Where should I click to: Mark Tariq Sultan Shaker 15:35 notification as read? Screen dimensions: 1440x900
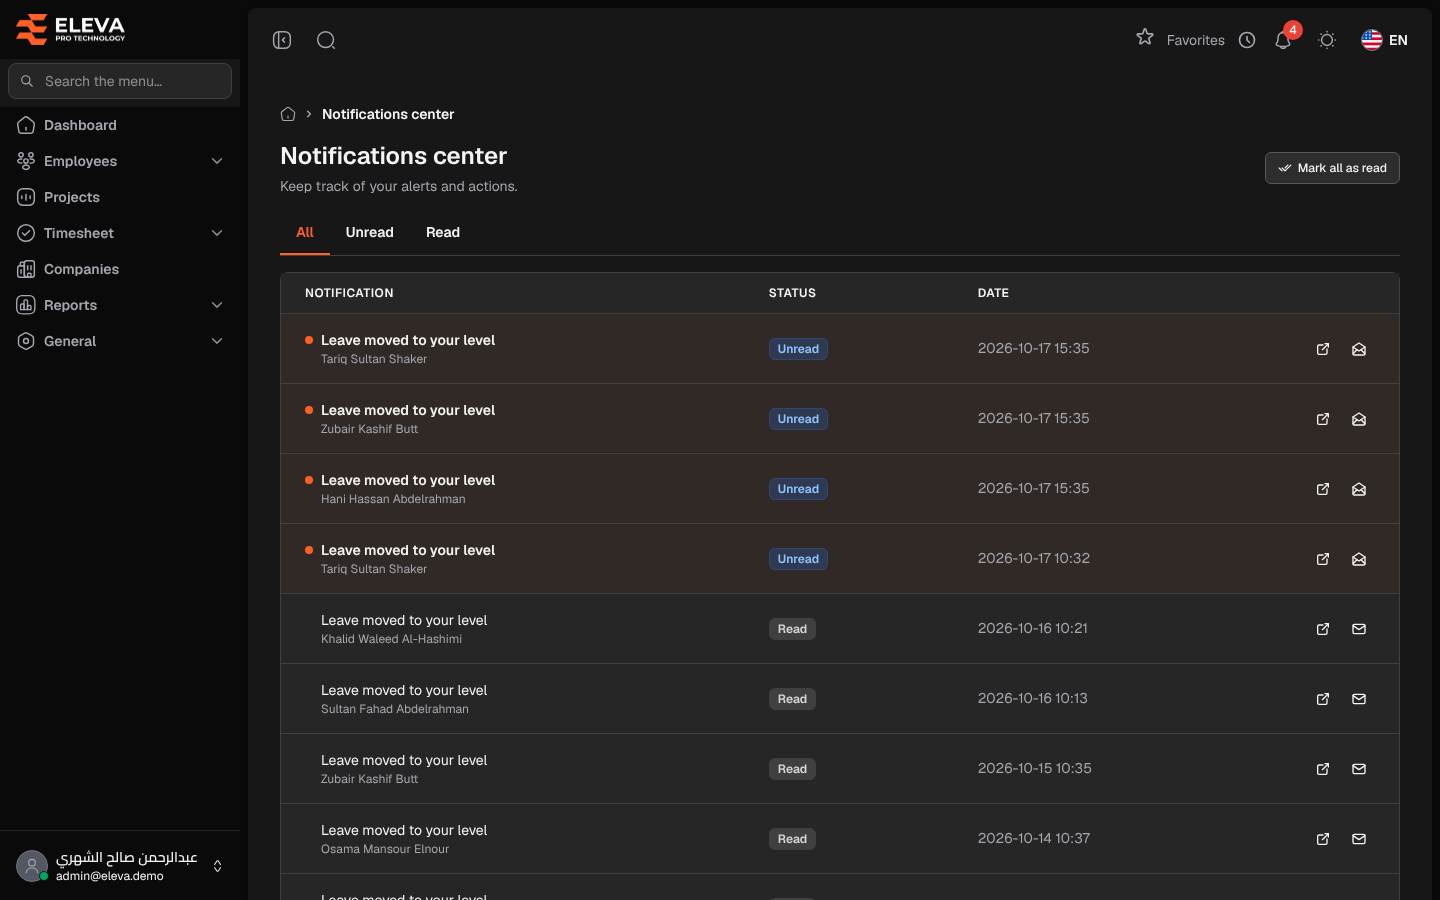[x=1359, y=349]
